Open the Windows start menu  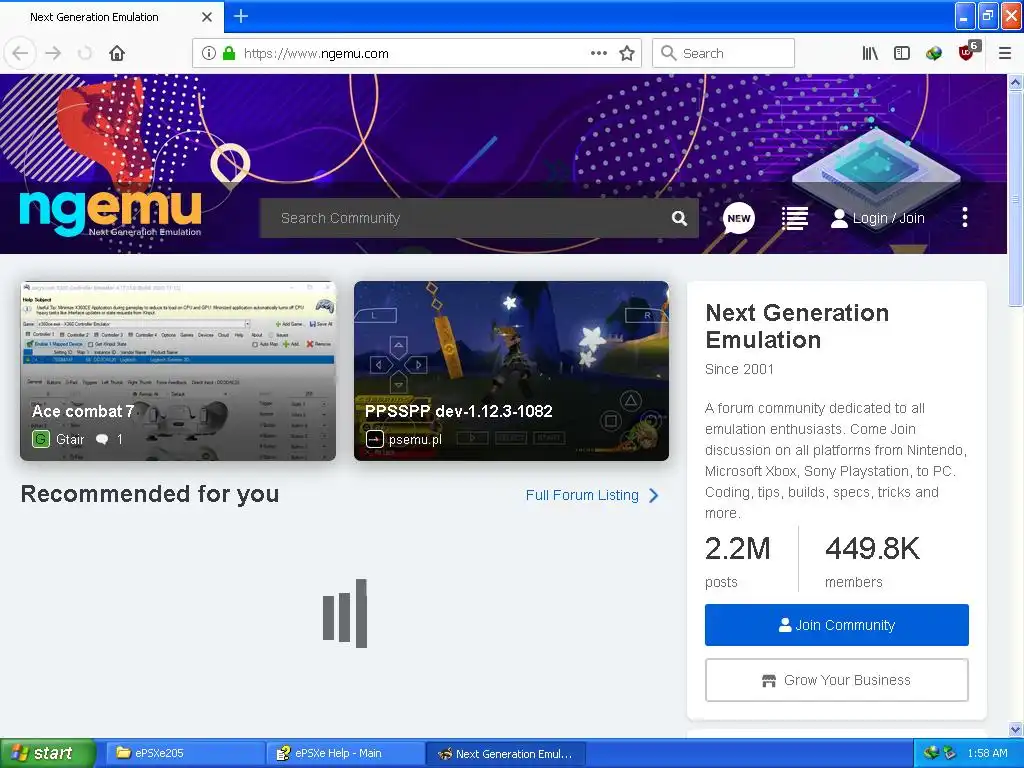click(48, 753)
